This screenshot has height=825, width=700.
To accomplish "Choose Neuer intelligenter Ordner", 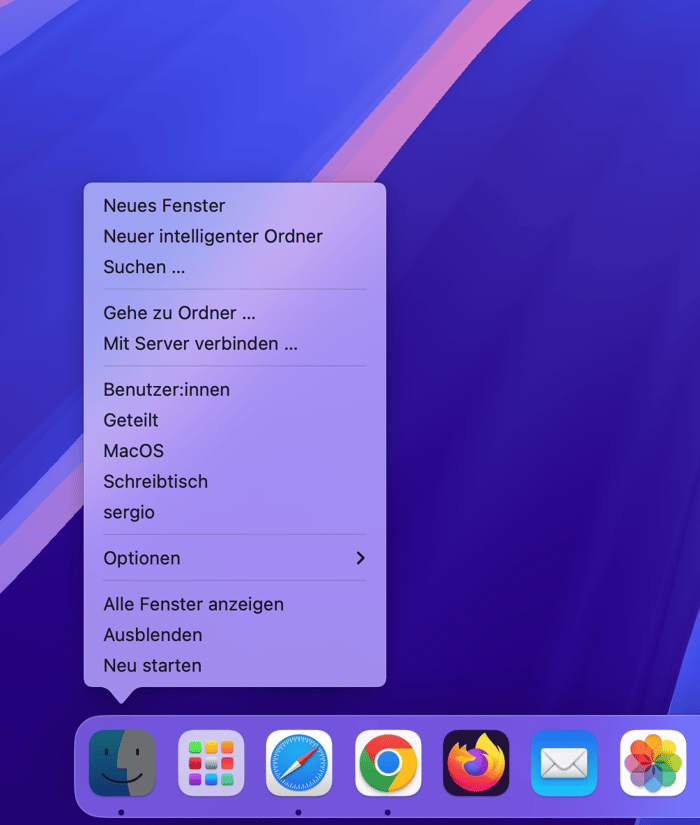I will tap(213, 237).
